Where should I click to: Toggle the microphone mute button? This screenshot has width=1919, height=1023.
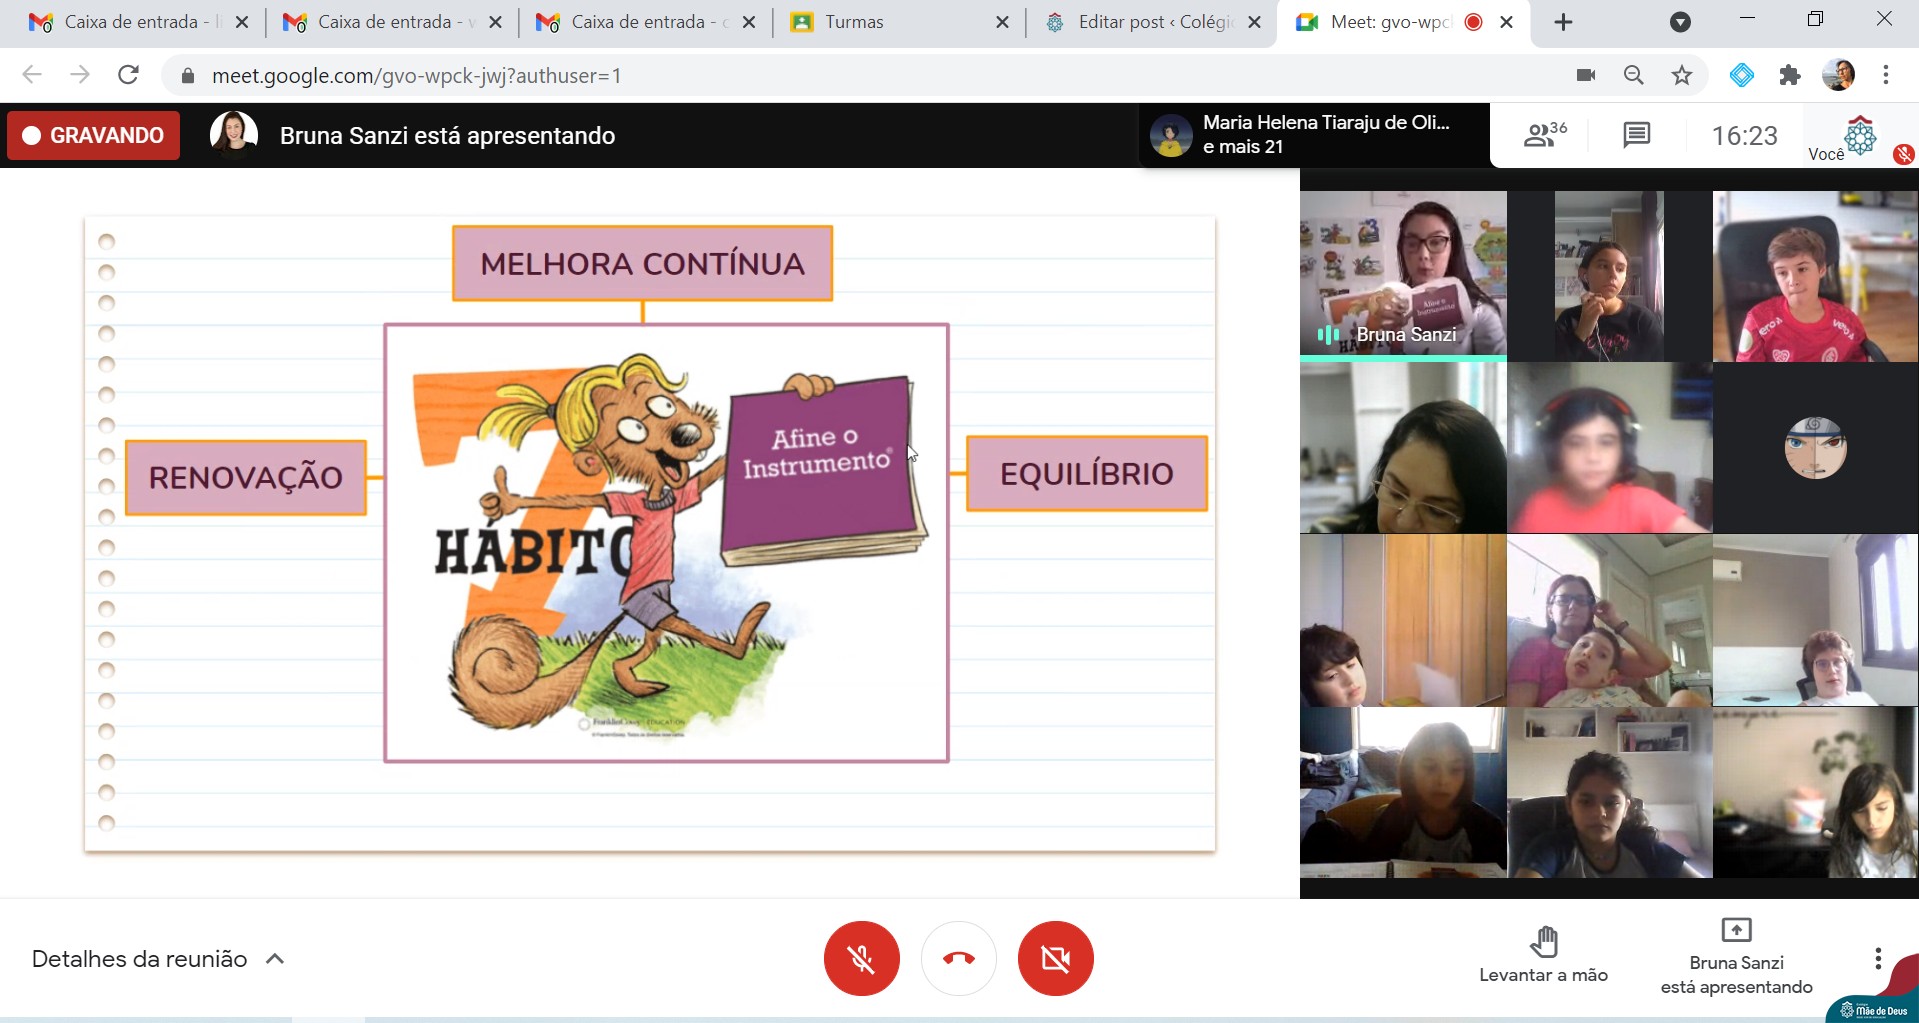point(861,958)
